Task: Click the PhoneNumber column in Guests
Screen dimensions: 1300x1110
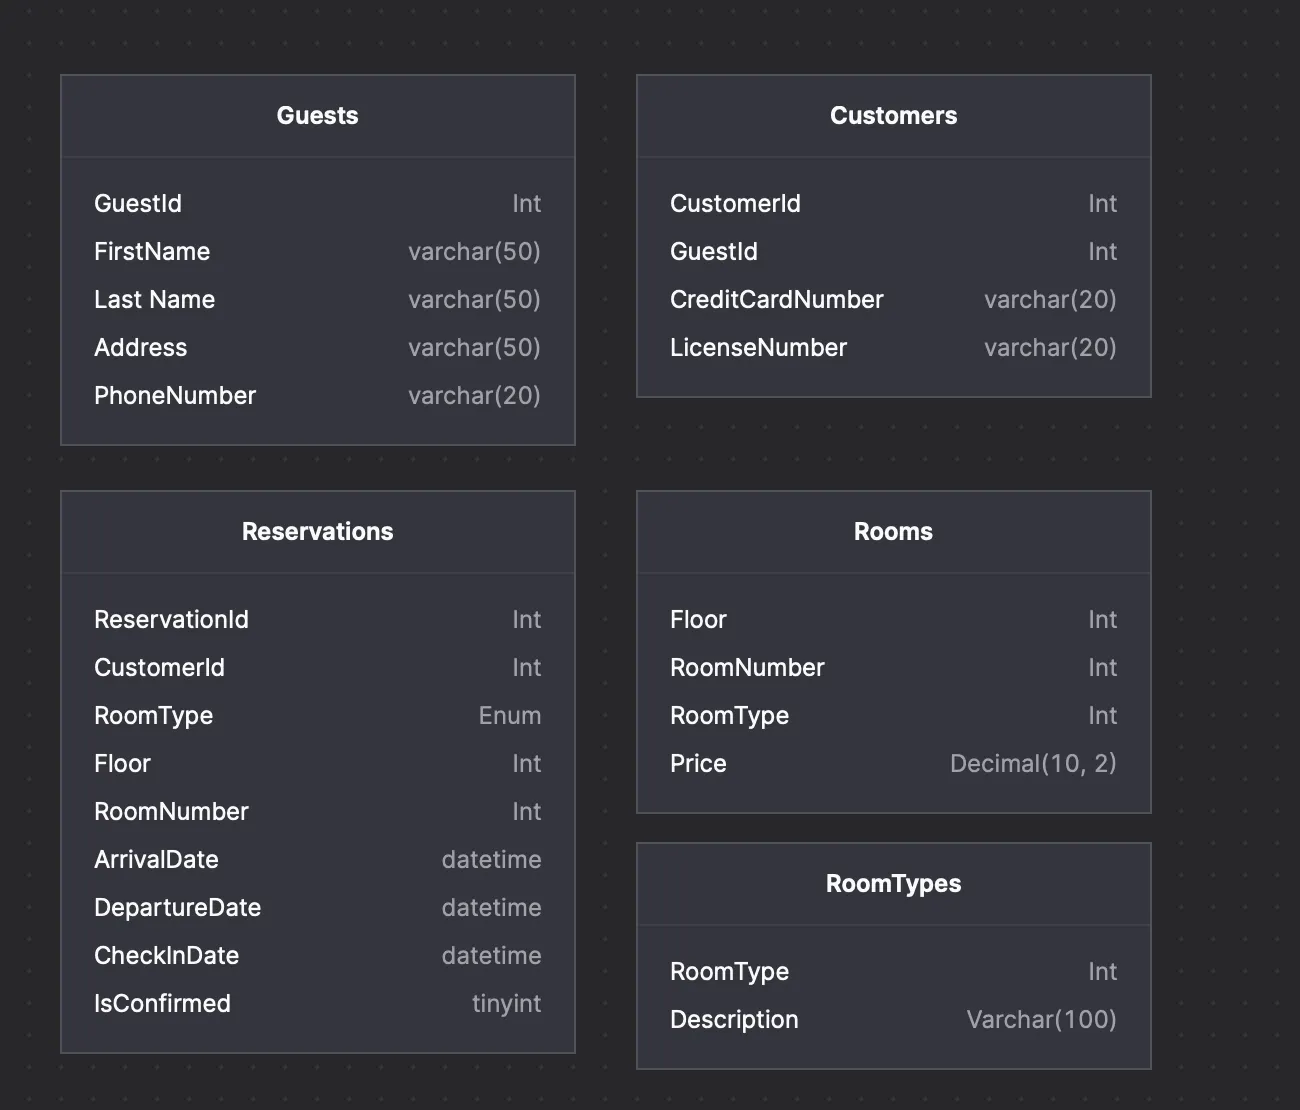Action: (x=175, y=396)
